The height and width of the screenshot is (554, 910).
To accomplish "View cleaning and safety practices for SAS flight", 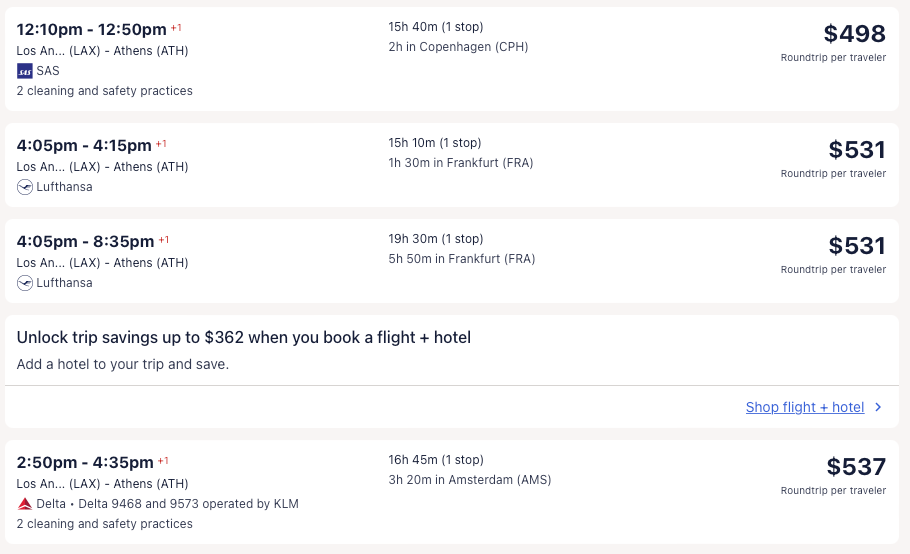I will (104, 91).
